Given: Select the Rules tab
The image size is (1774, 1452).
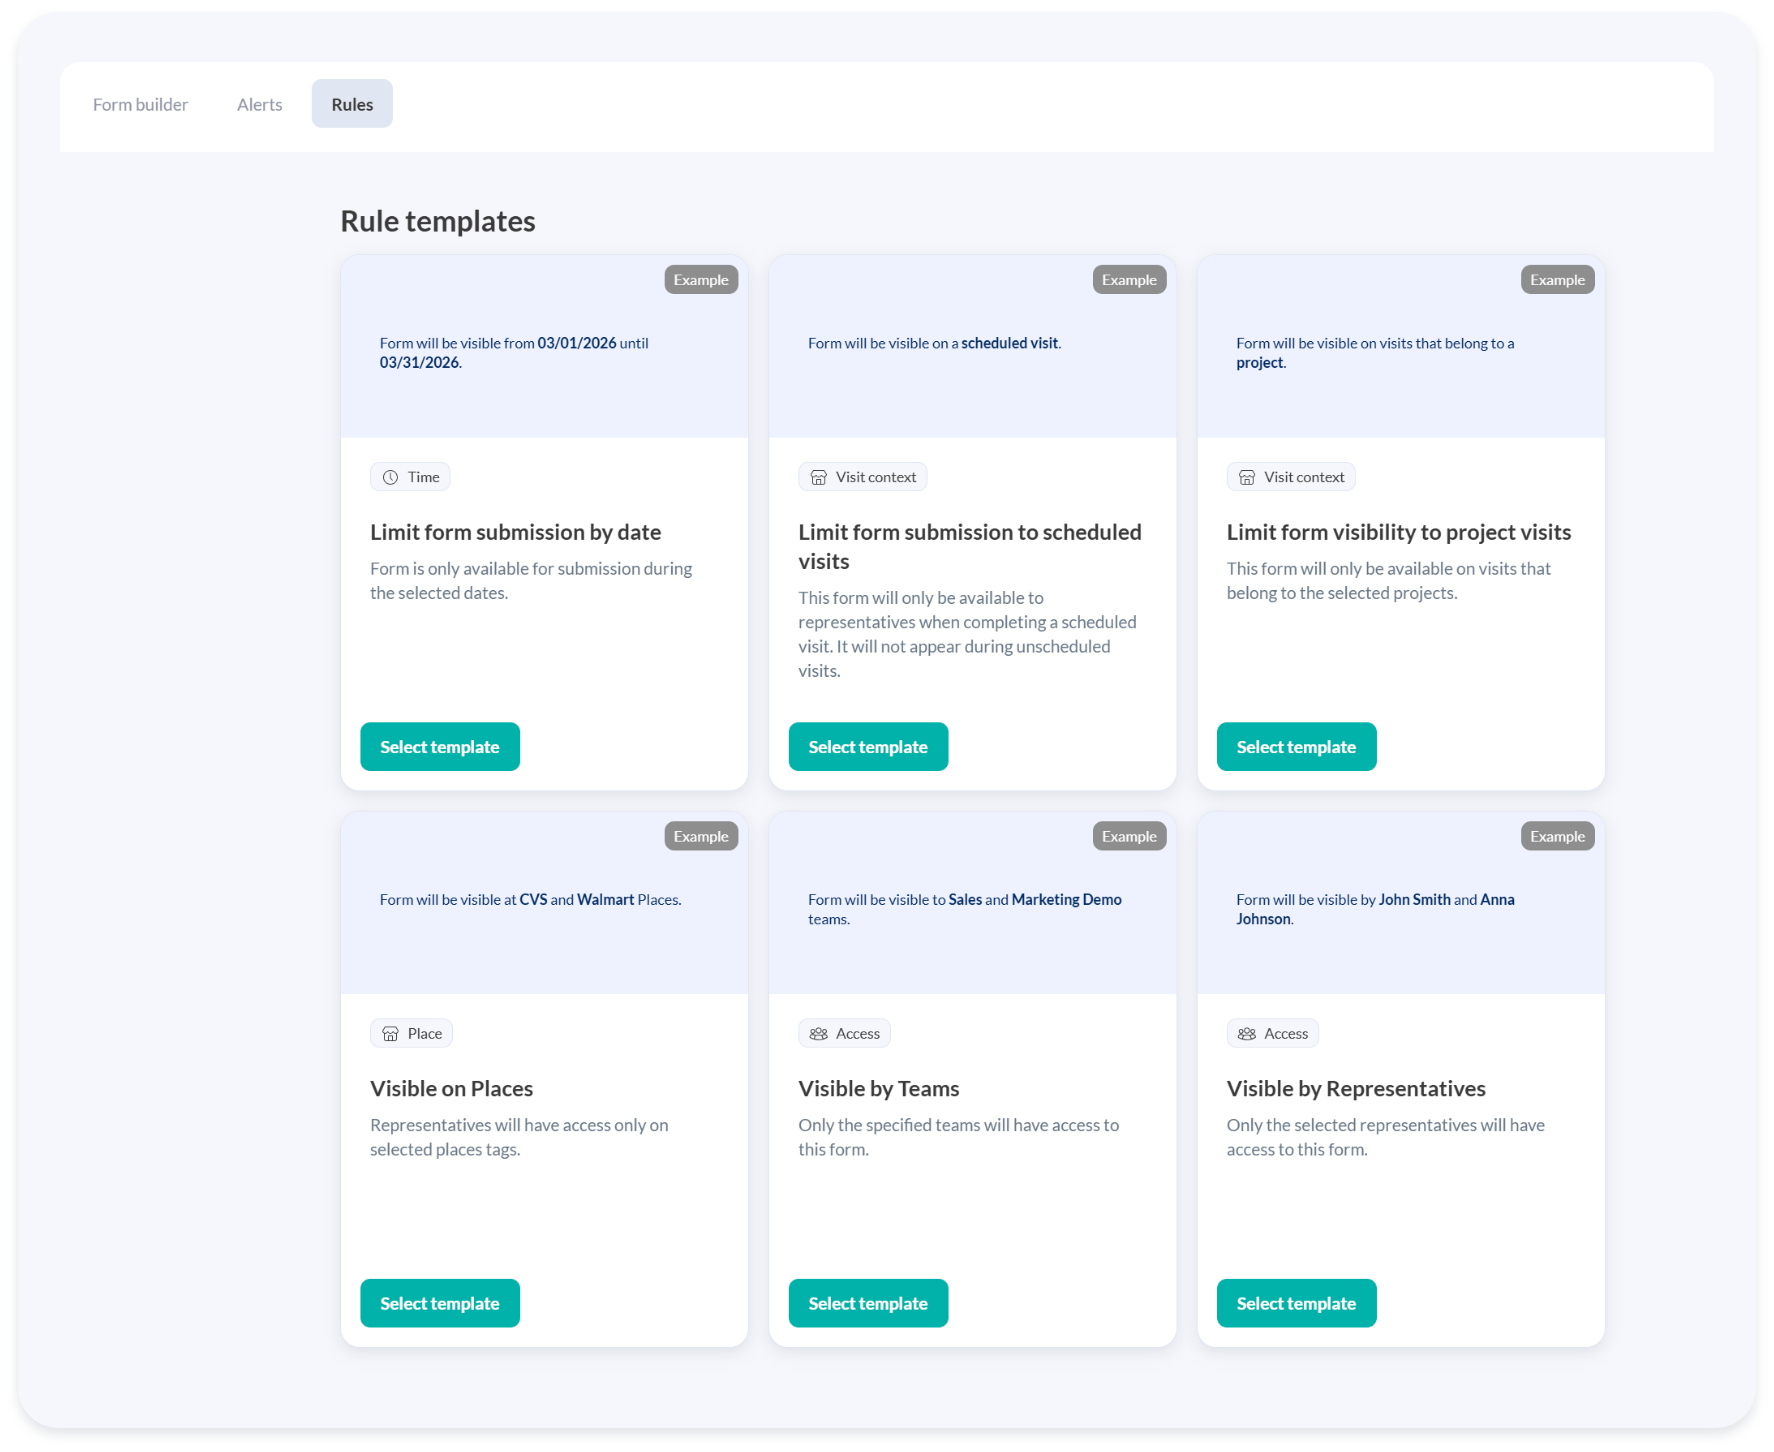Looking at the screenshot, I should point(352,104).
